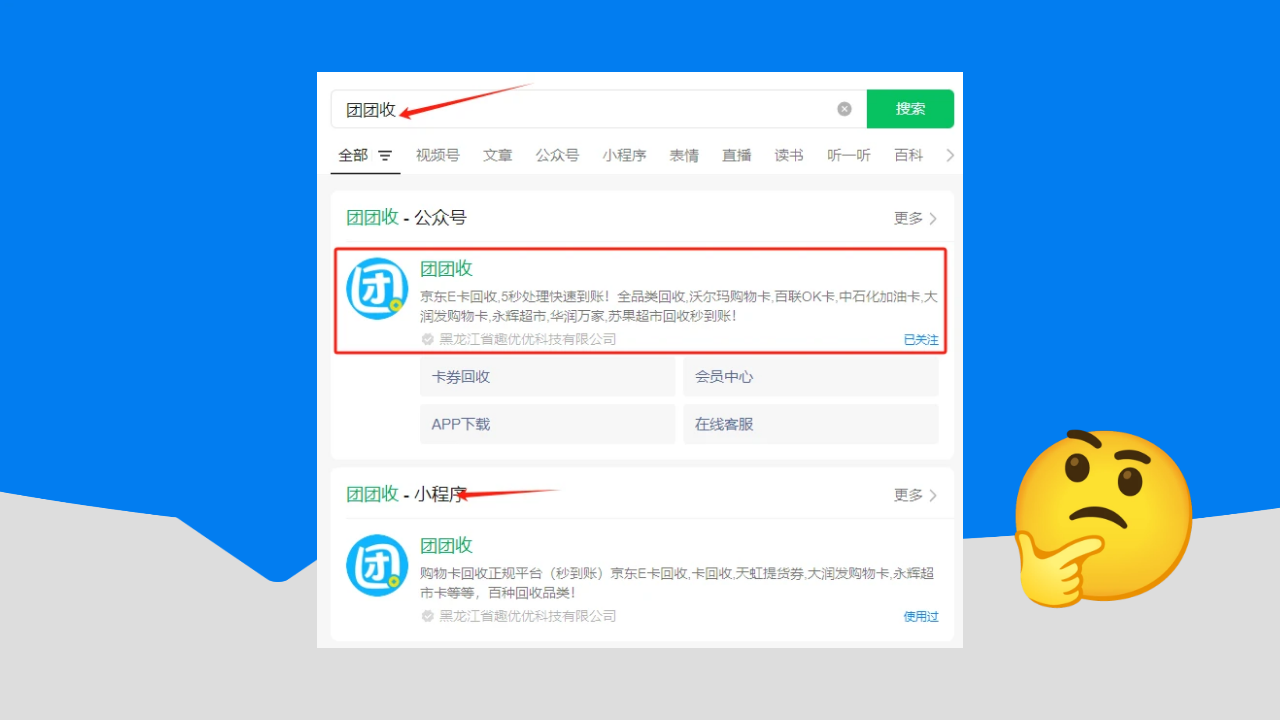This screenshot has height=720, width=1280.
Task: Click the 已关注 status label
Action: click(x=921, y=340)
